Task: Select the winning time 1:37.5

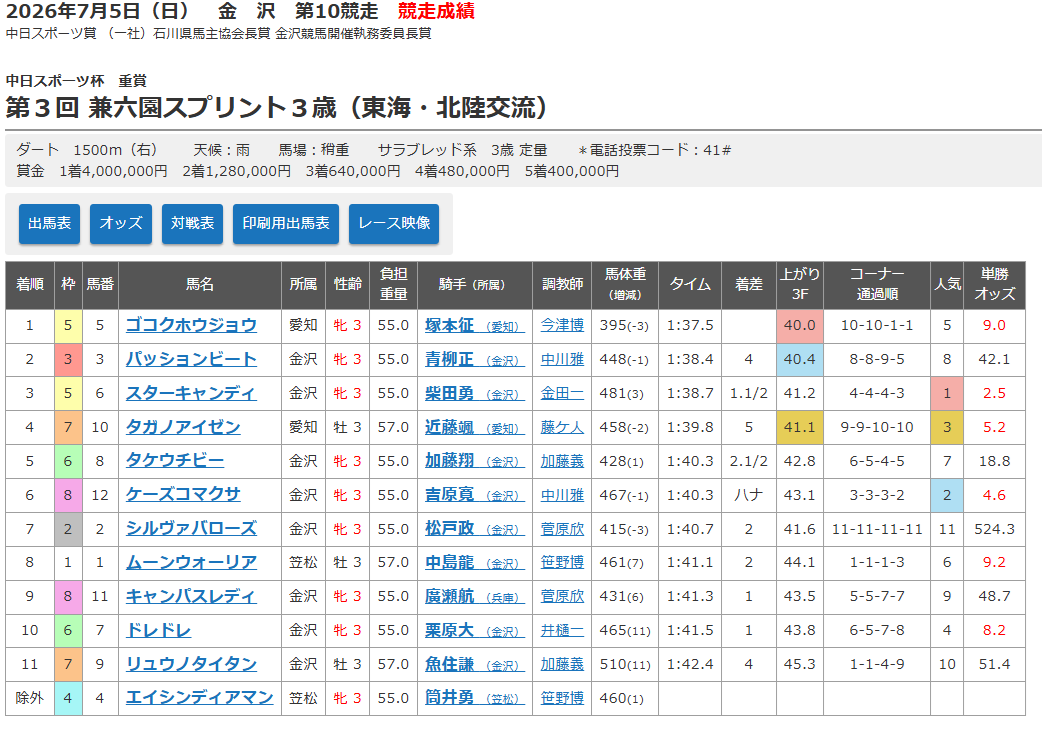Action: click(x=690, y=325)
